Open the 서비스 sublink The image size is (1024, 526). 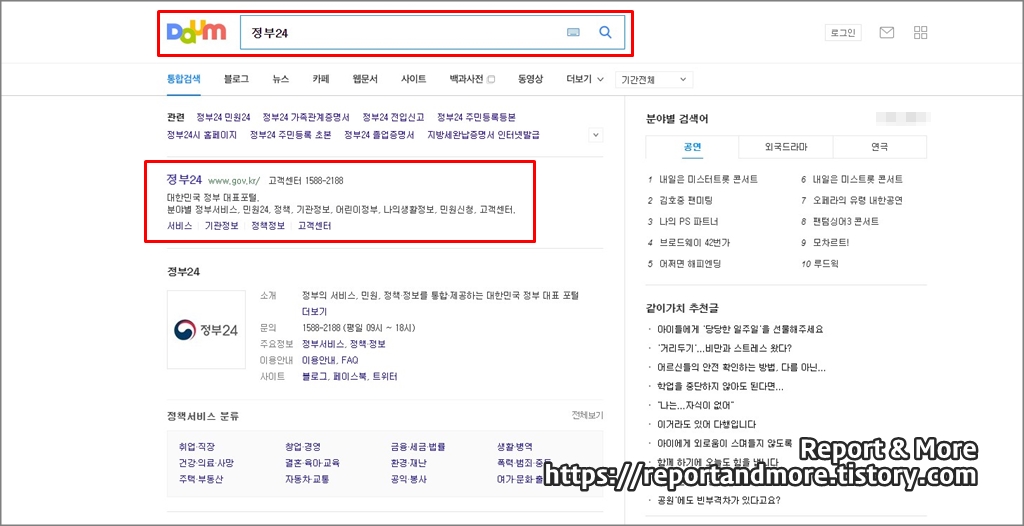pos(180,226)
